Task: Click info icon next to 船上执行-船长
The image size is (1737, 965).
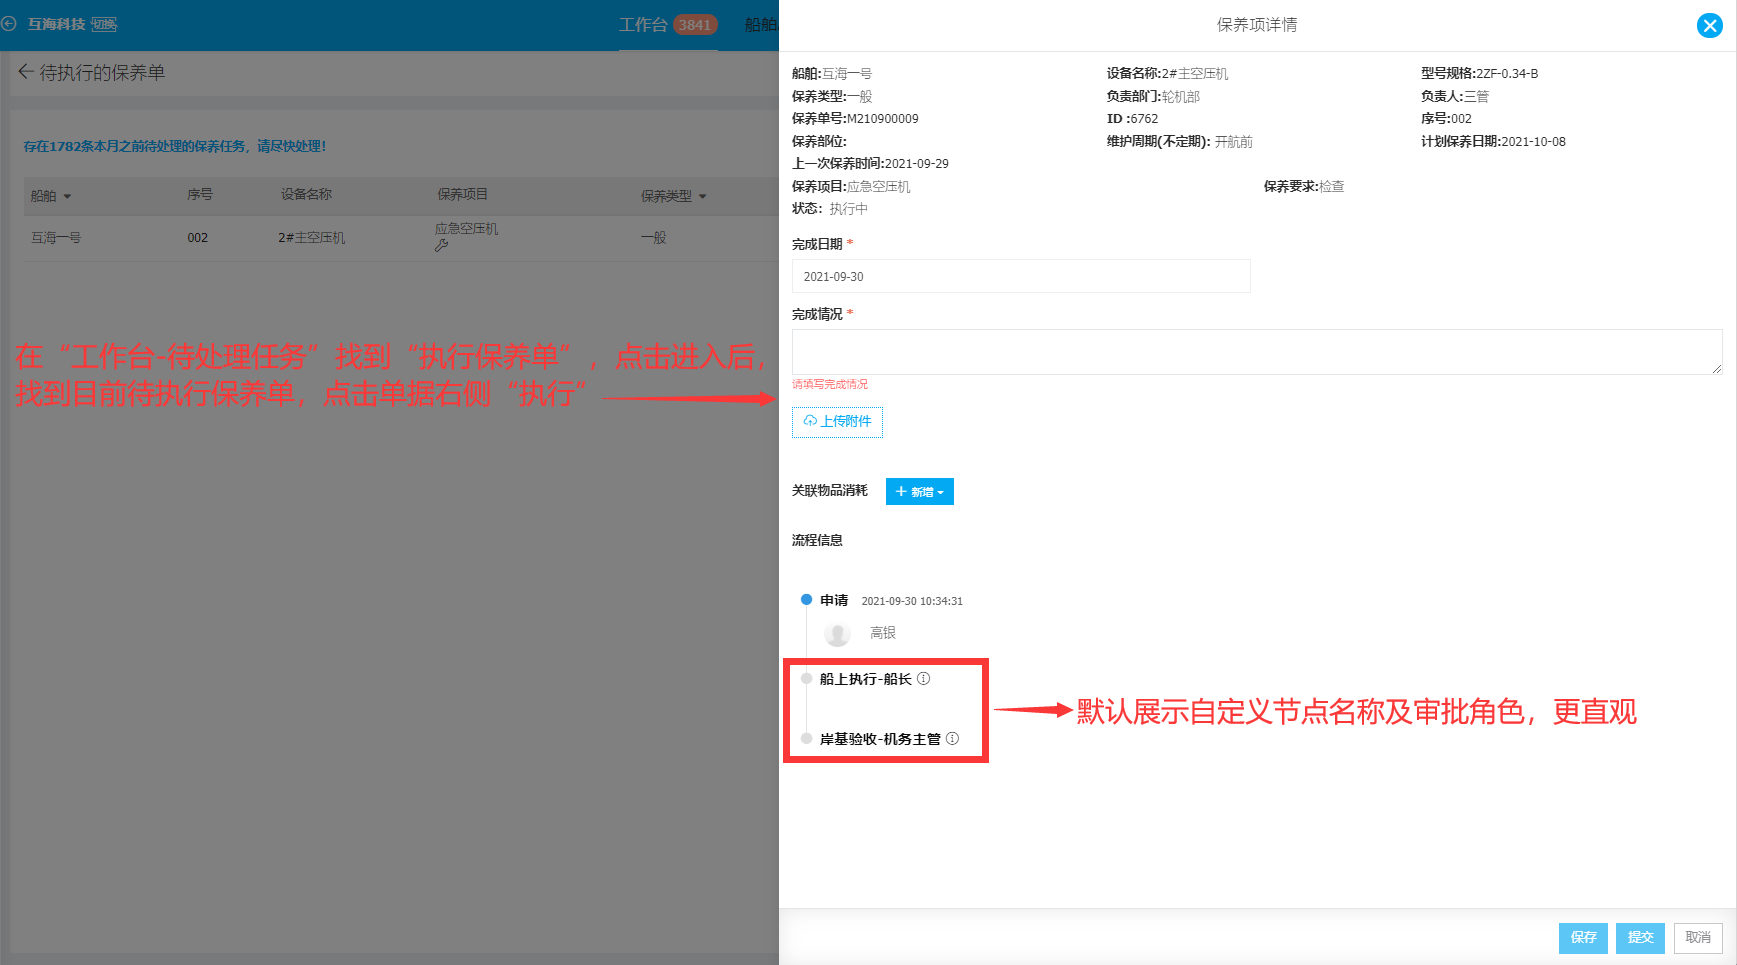Action: pyautogui.click(x=924, y=679)
